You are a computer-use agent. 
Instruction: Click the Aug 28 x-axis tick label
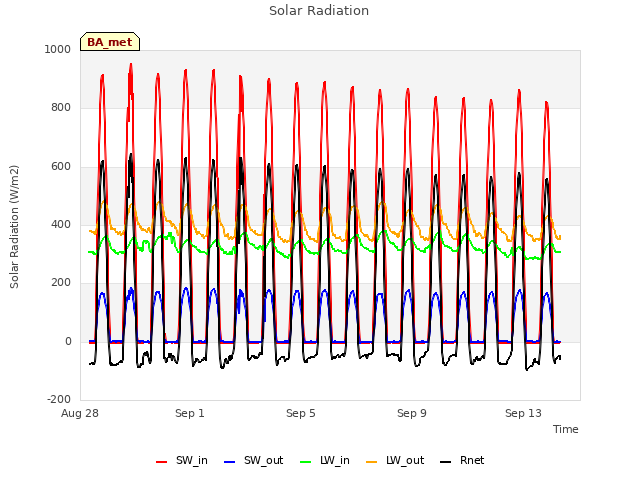pos(80,413)
